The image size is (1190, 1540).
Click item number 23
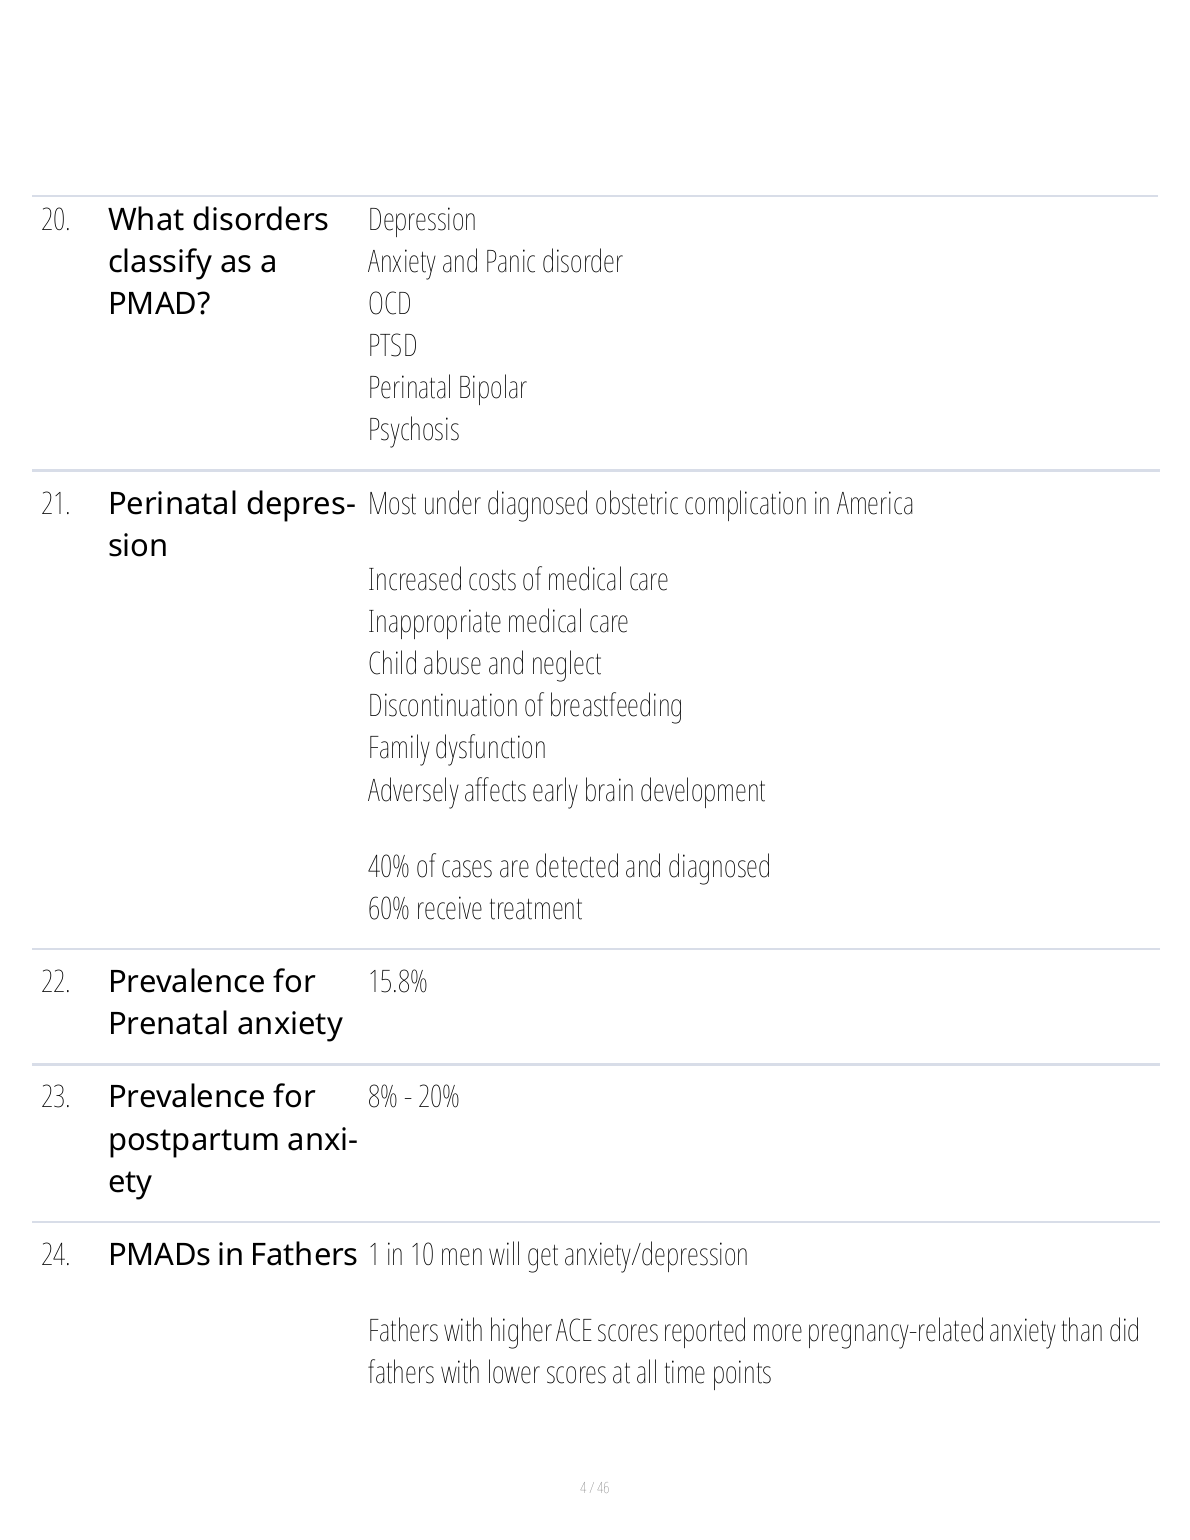tap(55, 1098)
